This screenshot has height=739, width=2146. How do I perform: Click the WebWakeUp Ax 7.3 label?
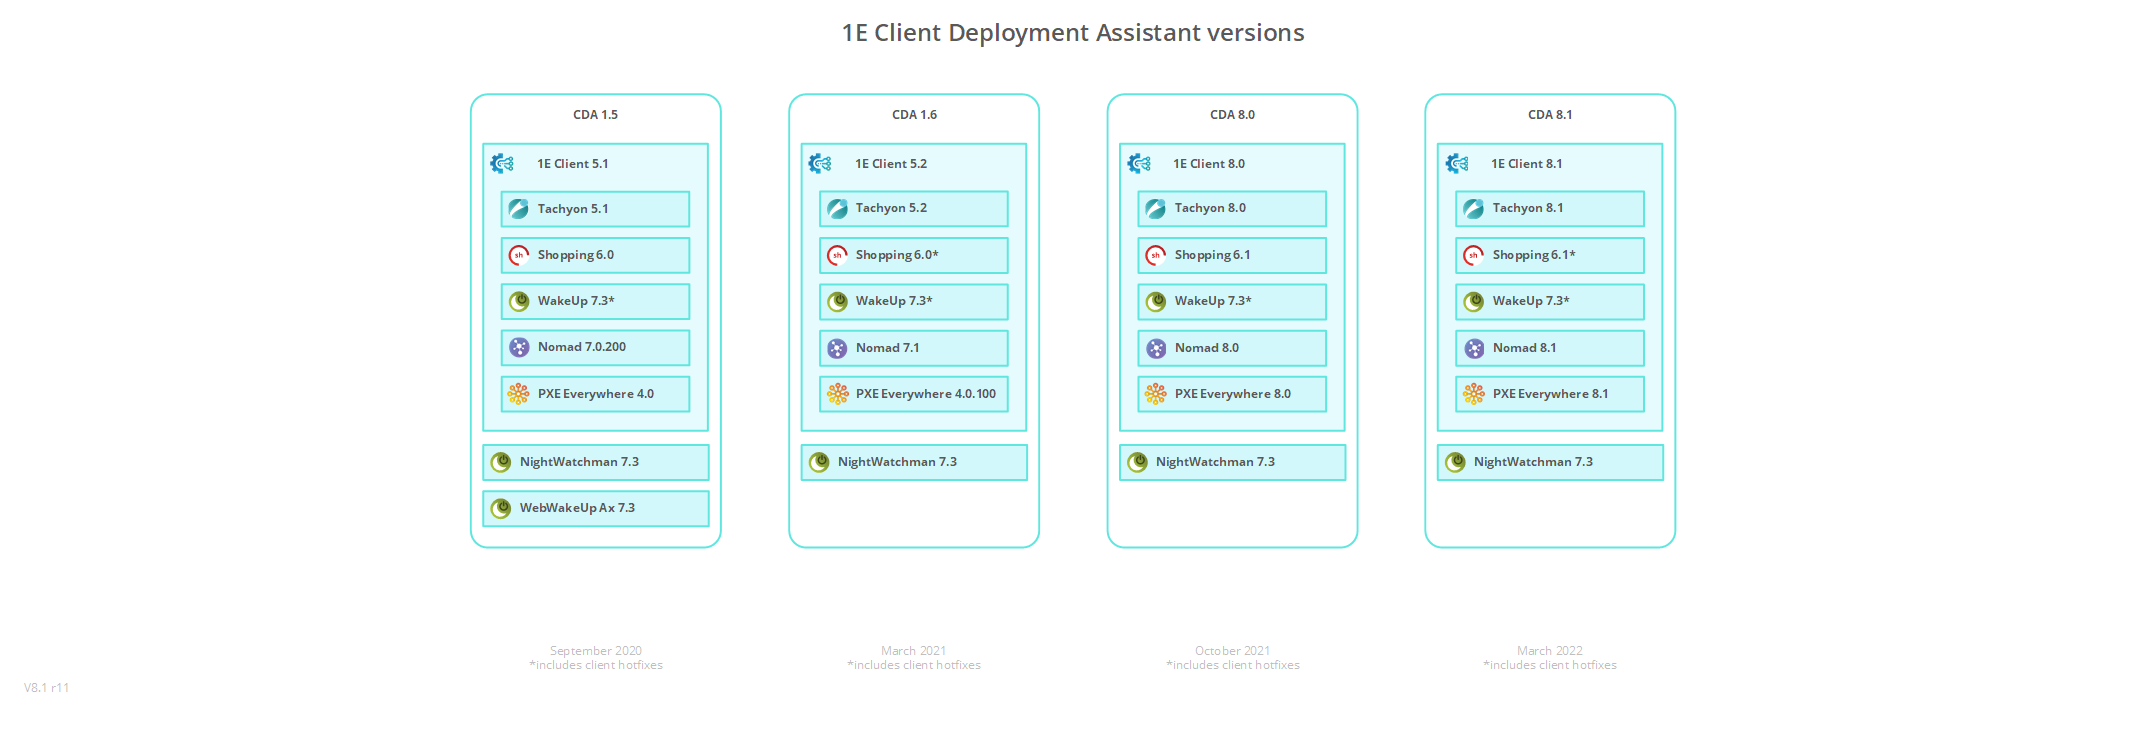coord(577,508)
